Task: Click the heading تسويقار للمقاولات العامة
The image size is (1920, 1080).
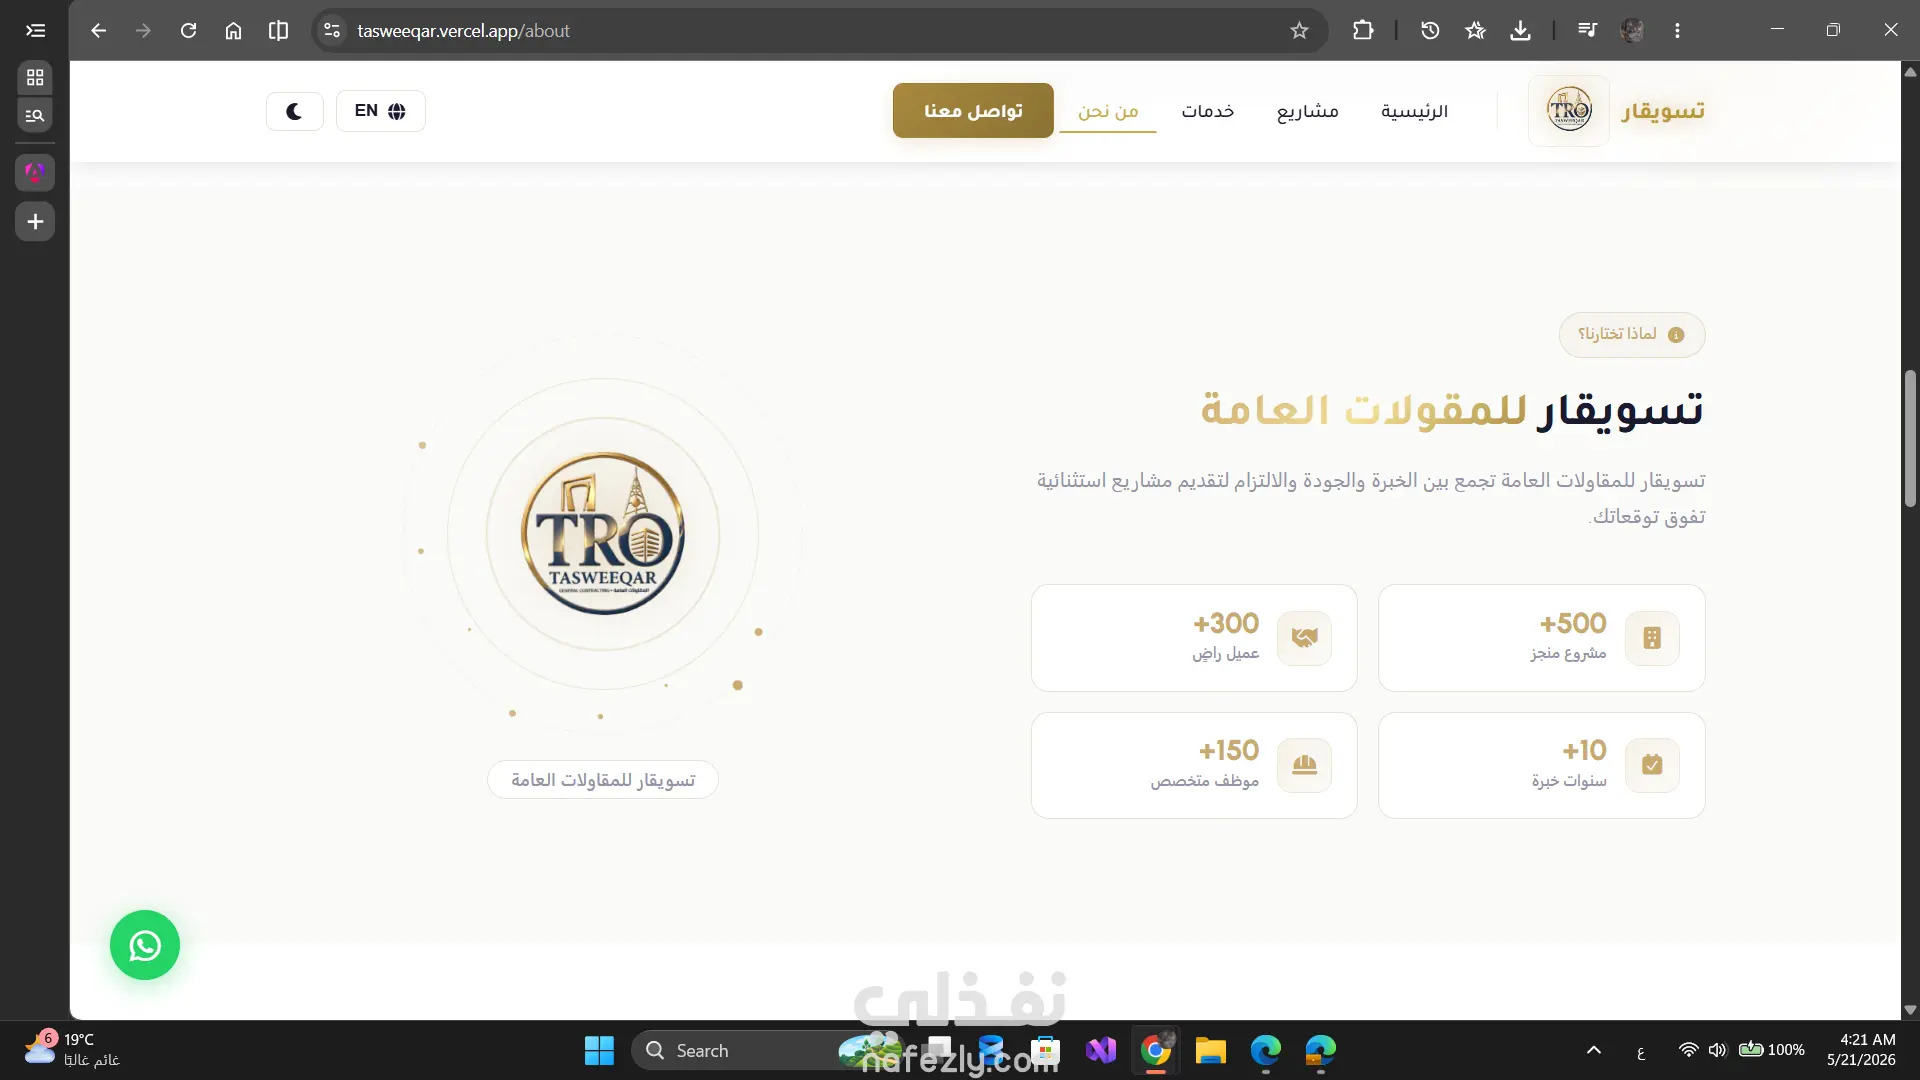Action: coord(1453,409)
